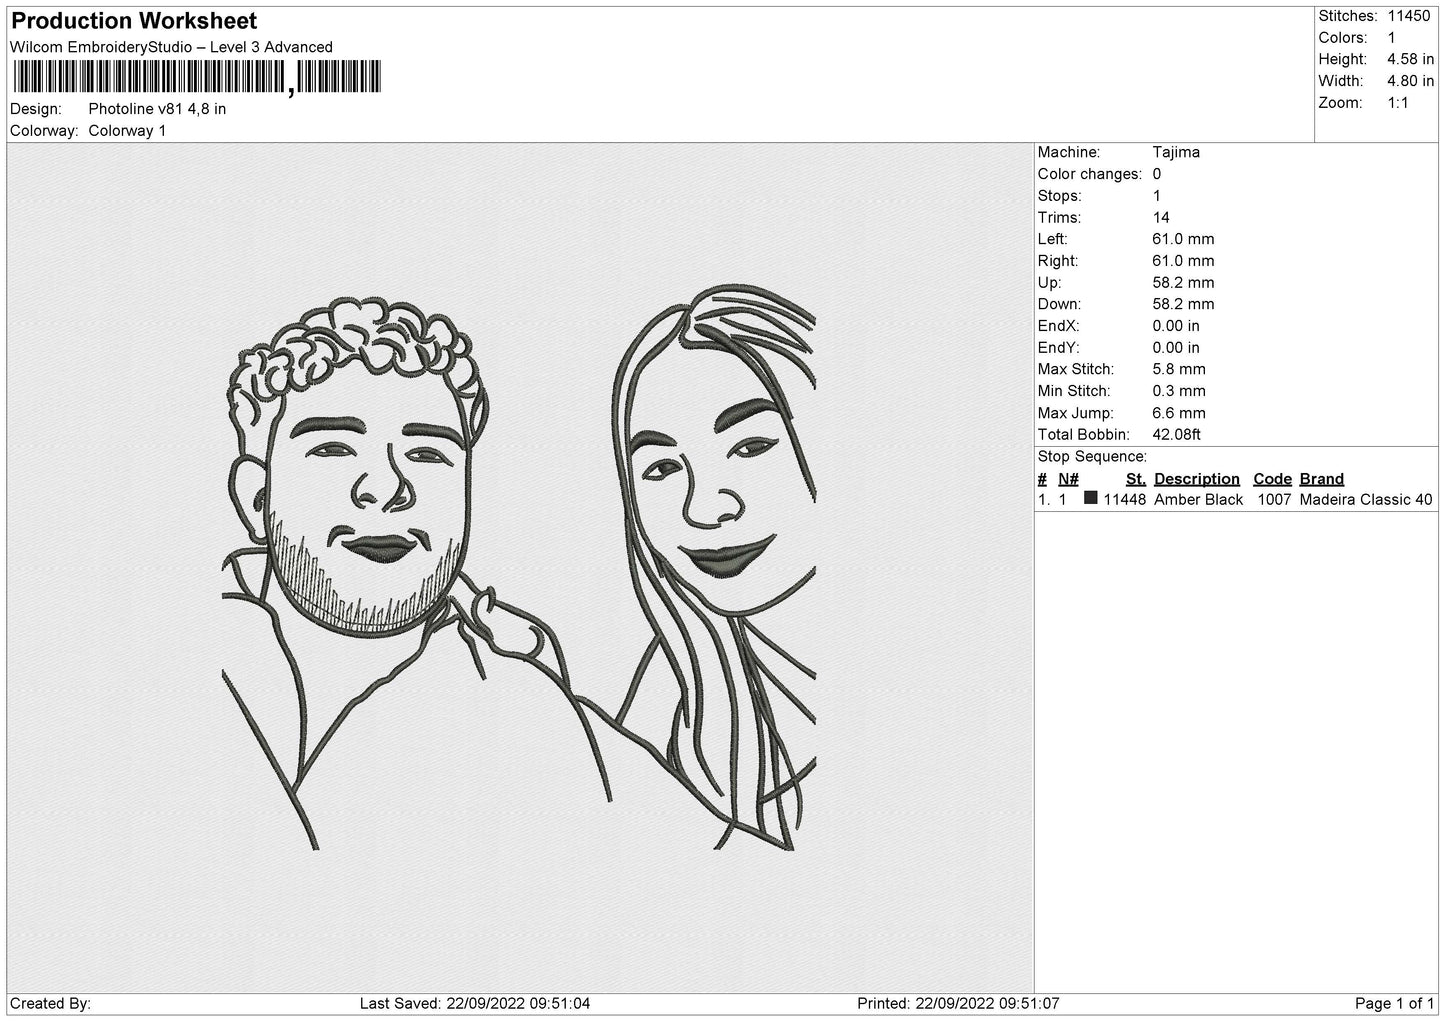Select the Amber Black thread color swatch
This screenshot has width=1445, height=1021.
tap(1091, 498)
